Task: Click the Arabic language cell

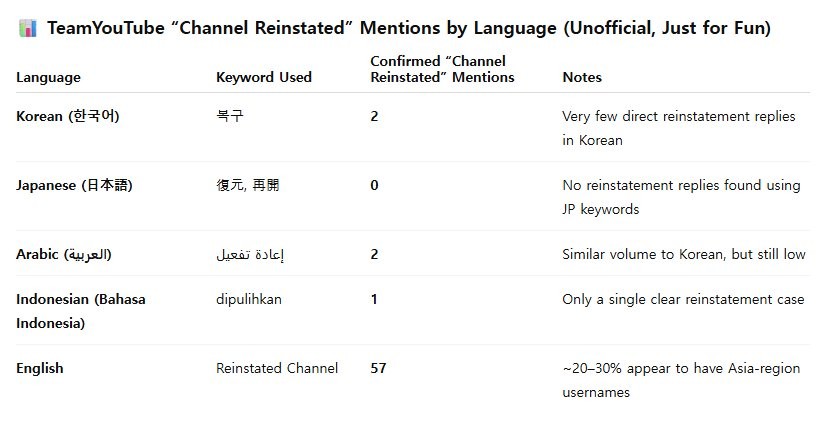Action: (x=64, y=254)
